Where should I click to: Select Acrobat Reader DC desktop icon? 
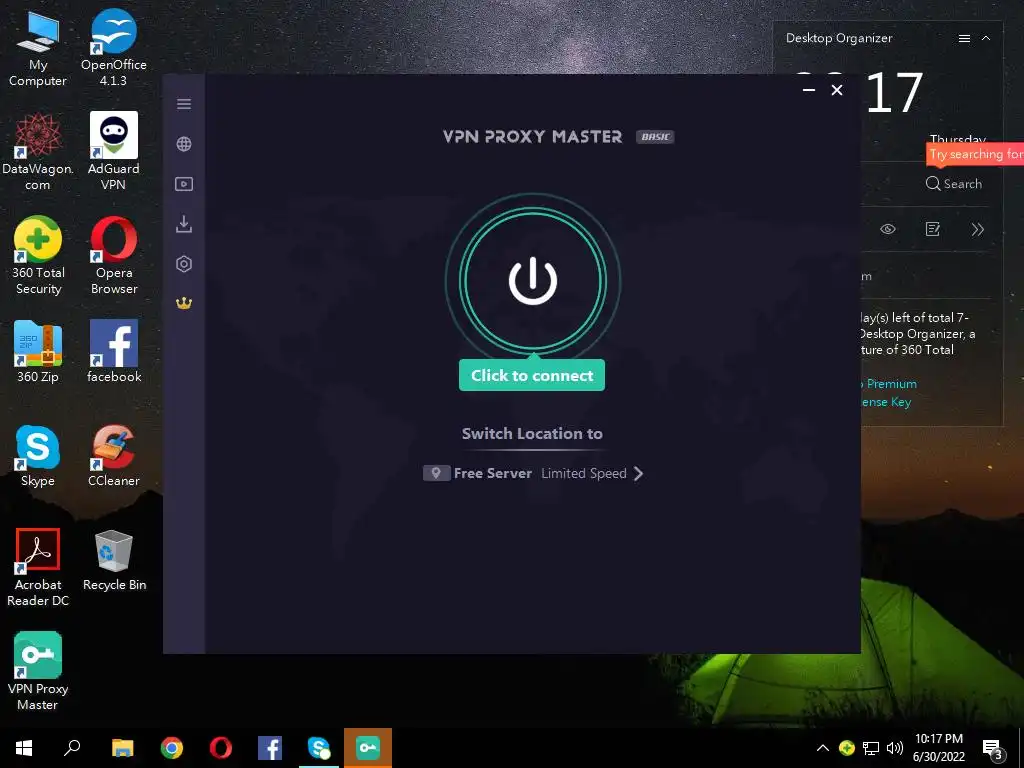click(x=38, y=568)
